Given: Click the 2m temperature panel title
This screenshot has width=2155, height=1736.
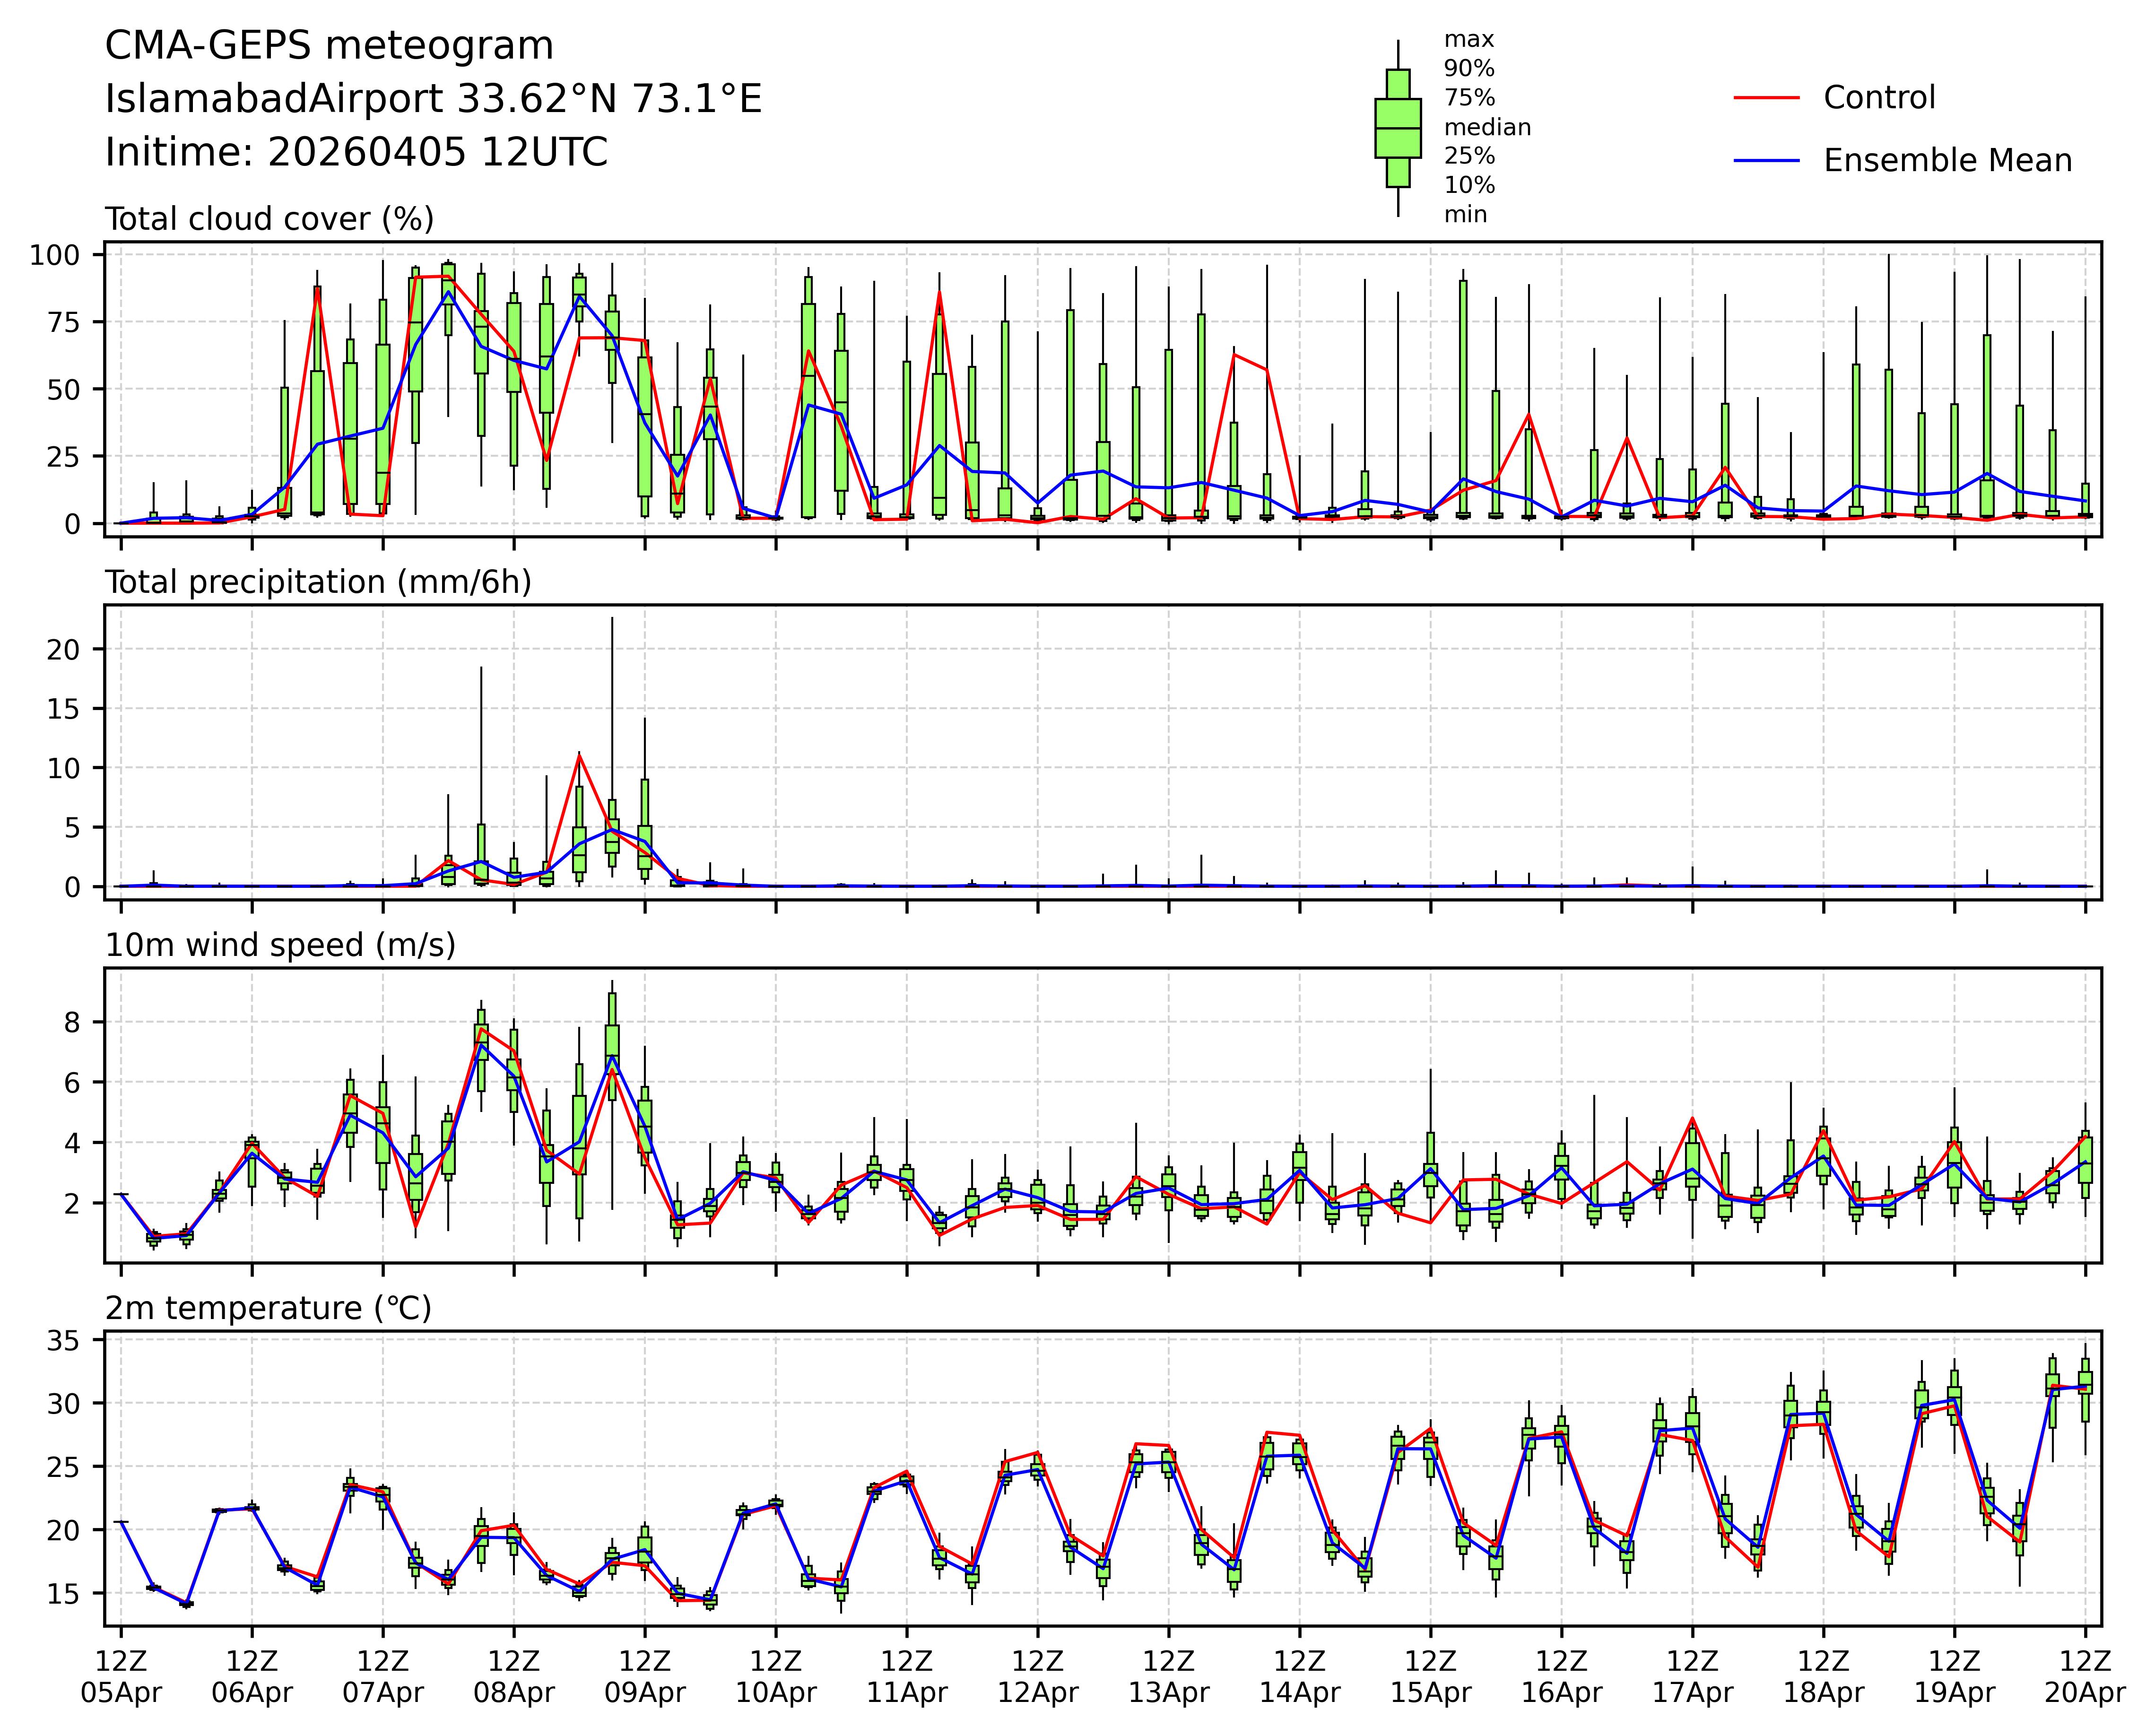Looking at the screenshot, I should coord(268,1308).
